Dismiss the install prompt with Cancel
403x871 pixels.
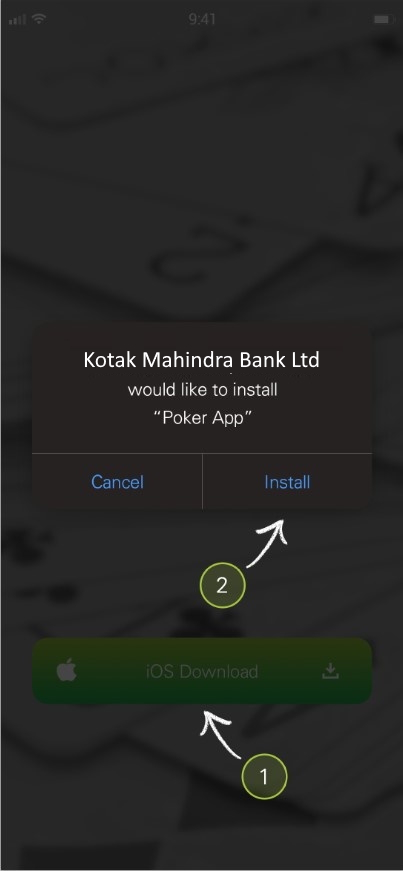coord(117,482)
